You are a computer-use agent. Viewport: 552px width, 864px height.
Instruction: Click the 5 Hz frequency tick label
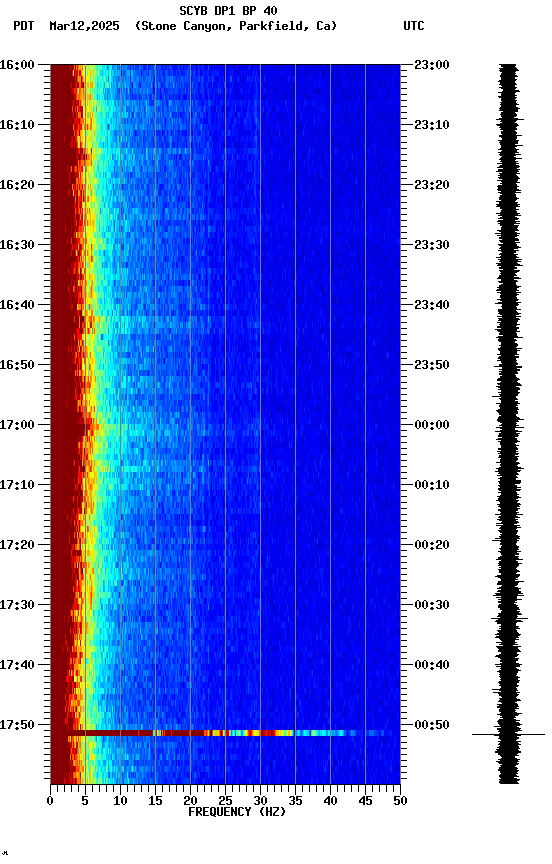[85, 801]
